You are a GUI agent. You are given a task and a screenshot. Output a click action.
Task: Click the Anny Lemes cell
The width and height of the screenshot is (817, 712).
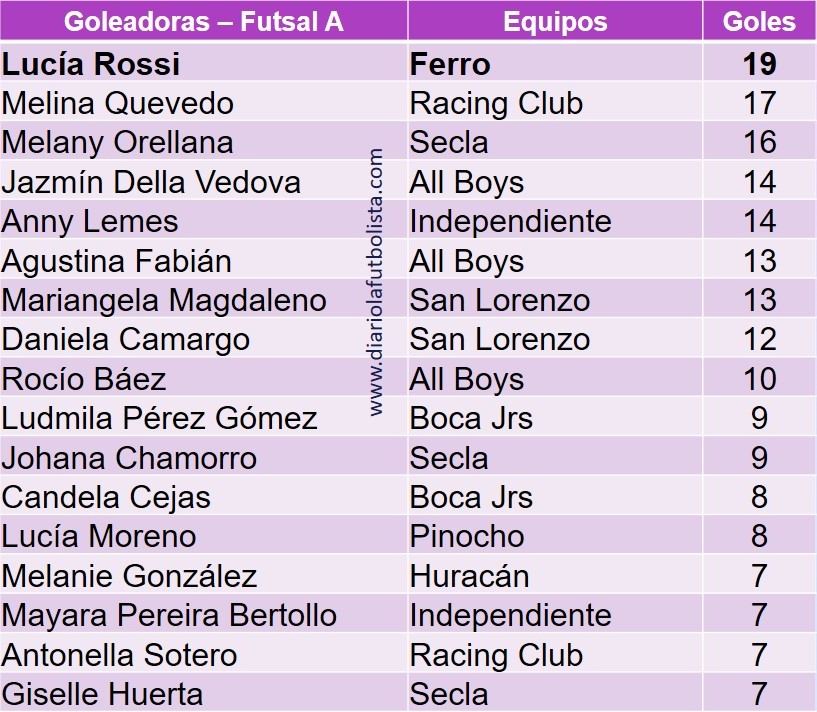pyautogui.click(x=203, y=221)
